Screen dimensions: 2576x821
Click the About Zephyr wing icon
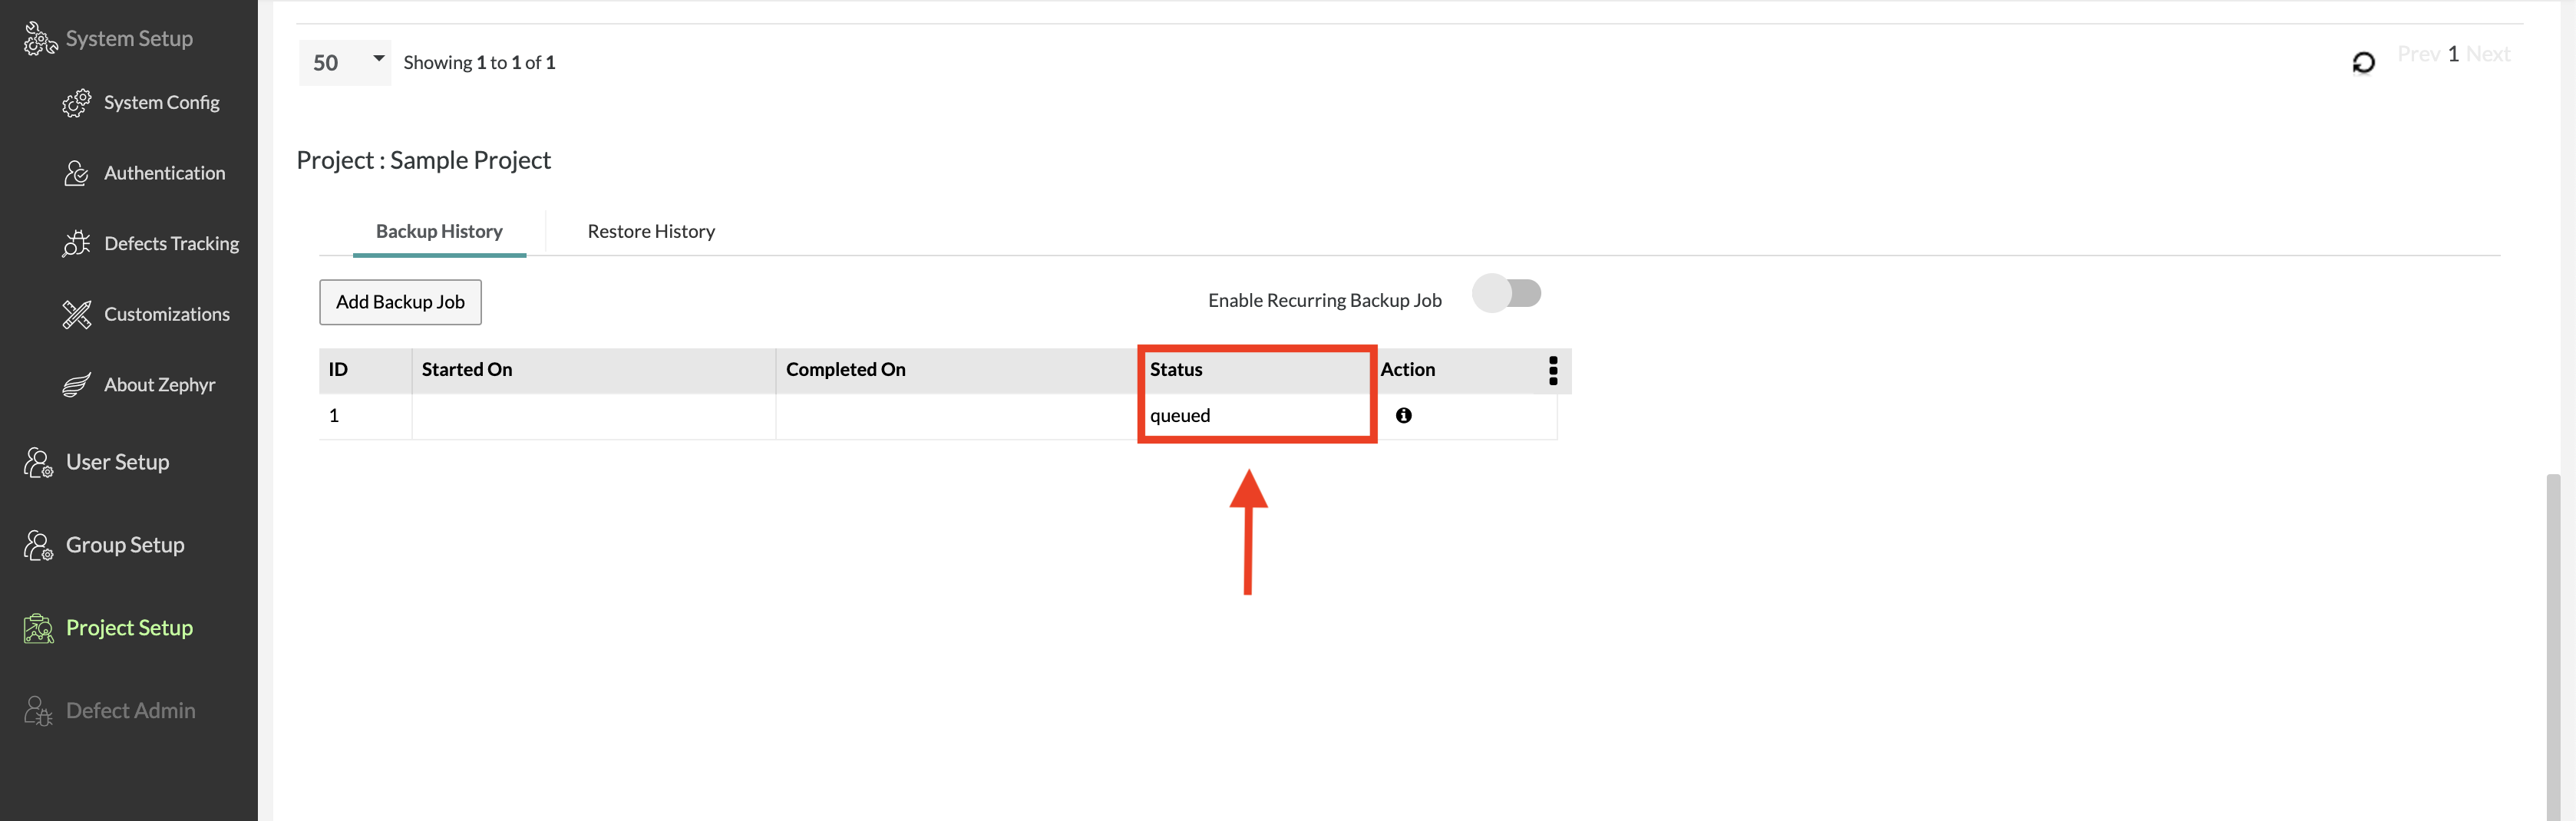coord(76,385)
